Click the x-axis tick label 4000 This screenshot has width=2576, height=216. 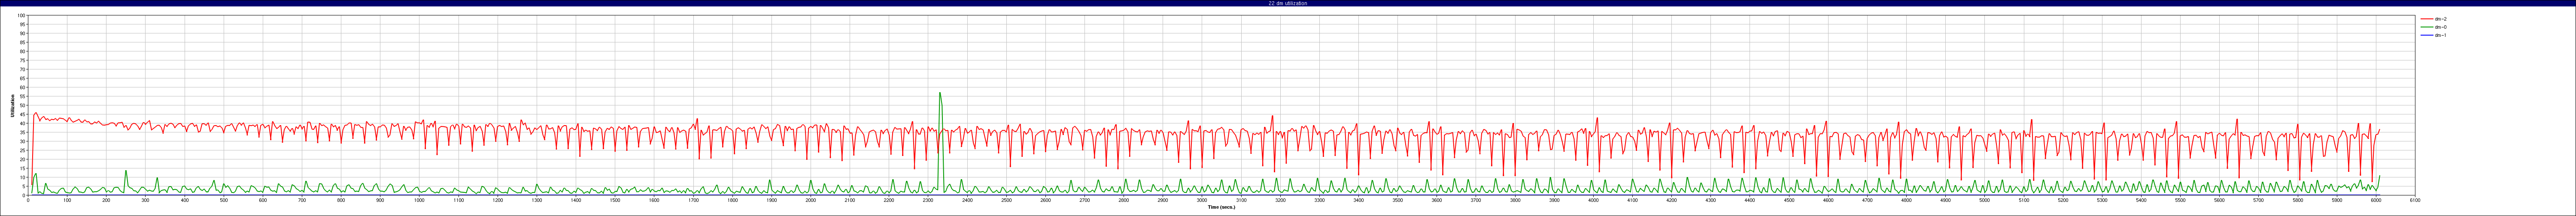point(1593,200)
